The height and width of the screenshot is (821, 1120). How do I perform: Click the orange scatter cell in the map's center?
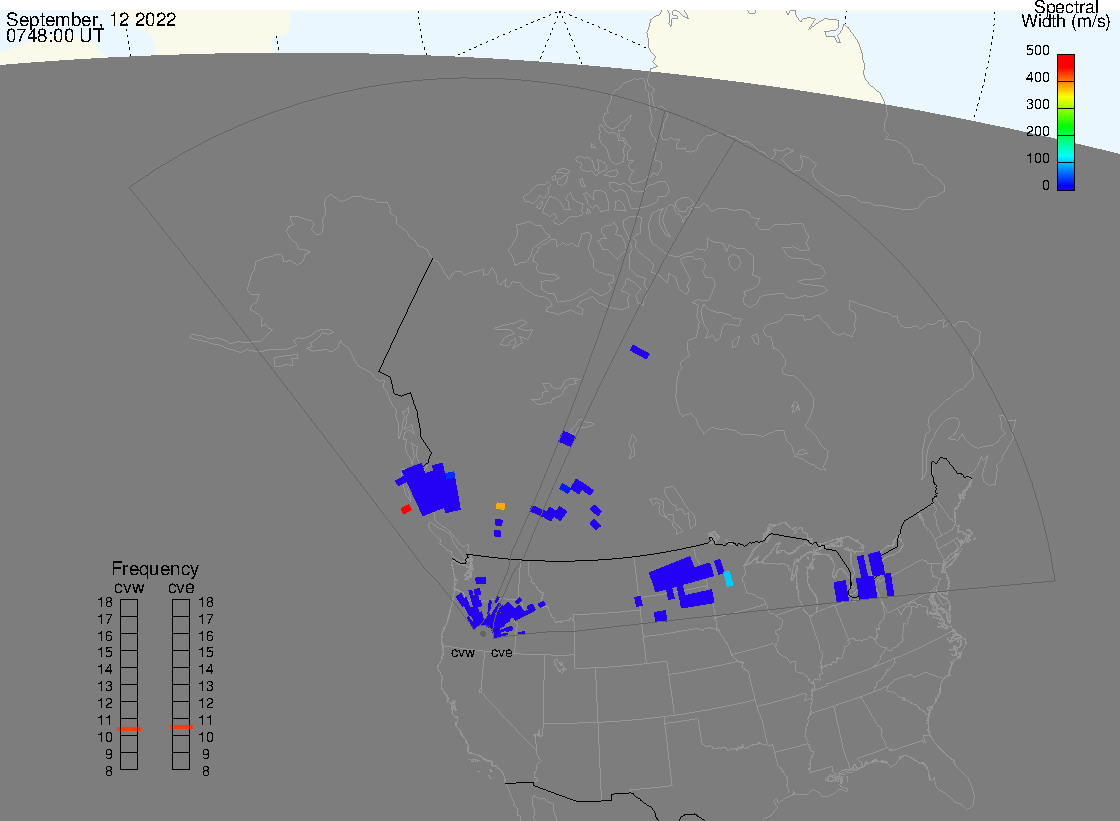tap(501, 506)
